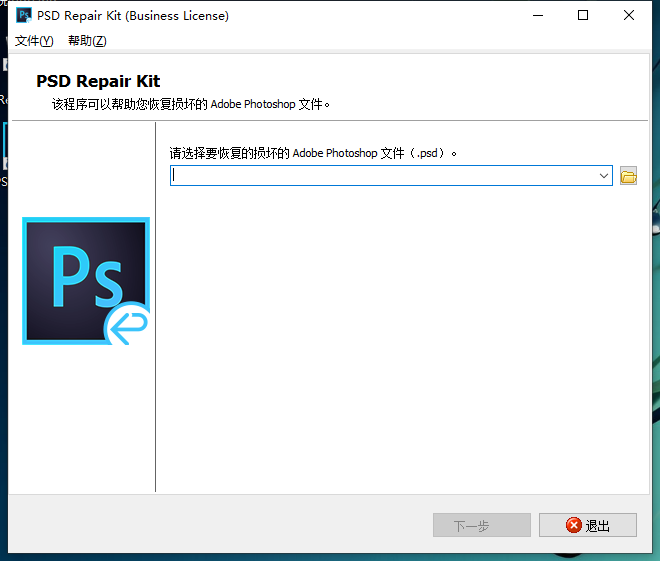Click the folder browse icon beside the file field
Image resolution: width=660 pixels, height=561 pixels.
point(628,176)
